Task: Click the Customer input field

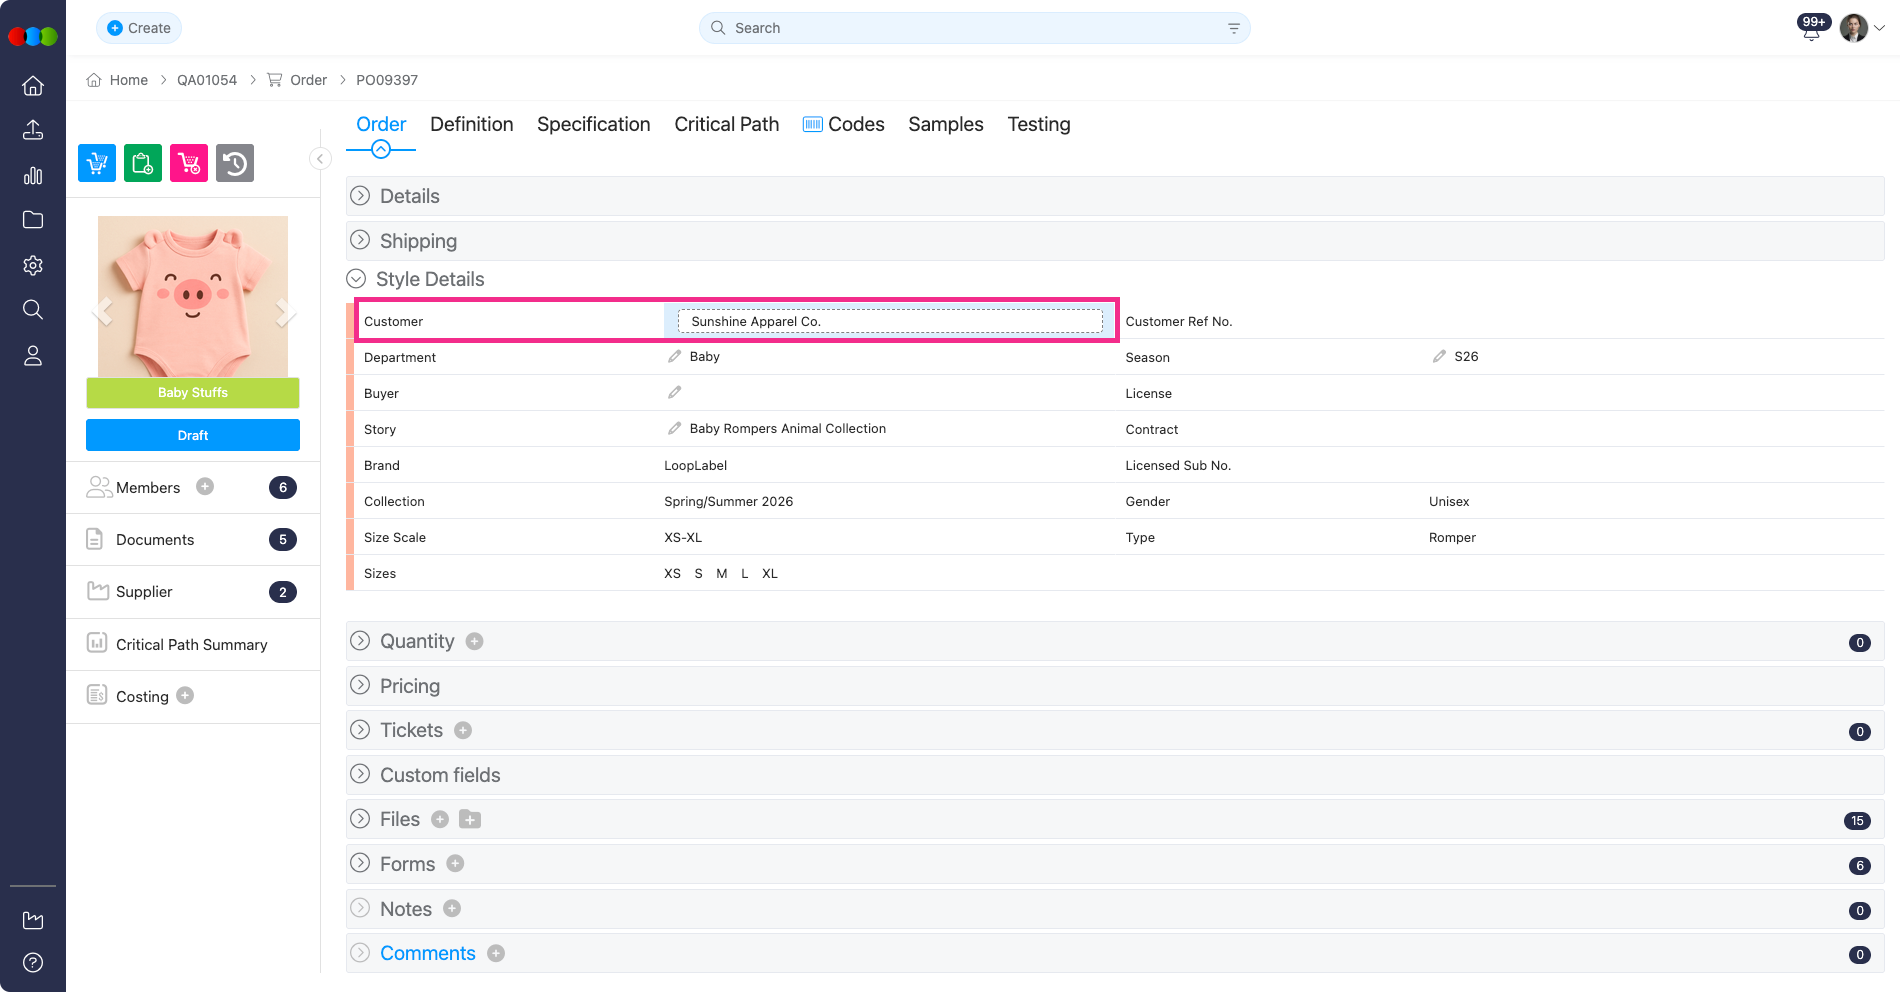Action: pyautogui.click(x=890, y=321)
